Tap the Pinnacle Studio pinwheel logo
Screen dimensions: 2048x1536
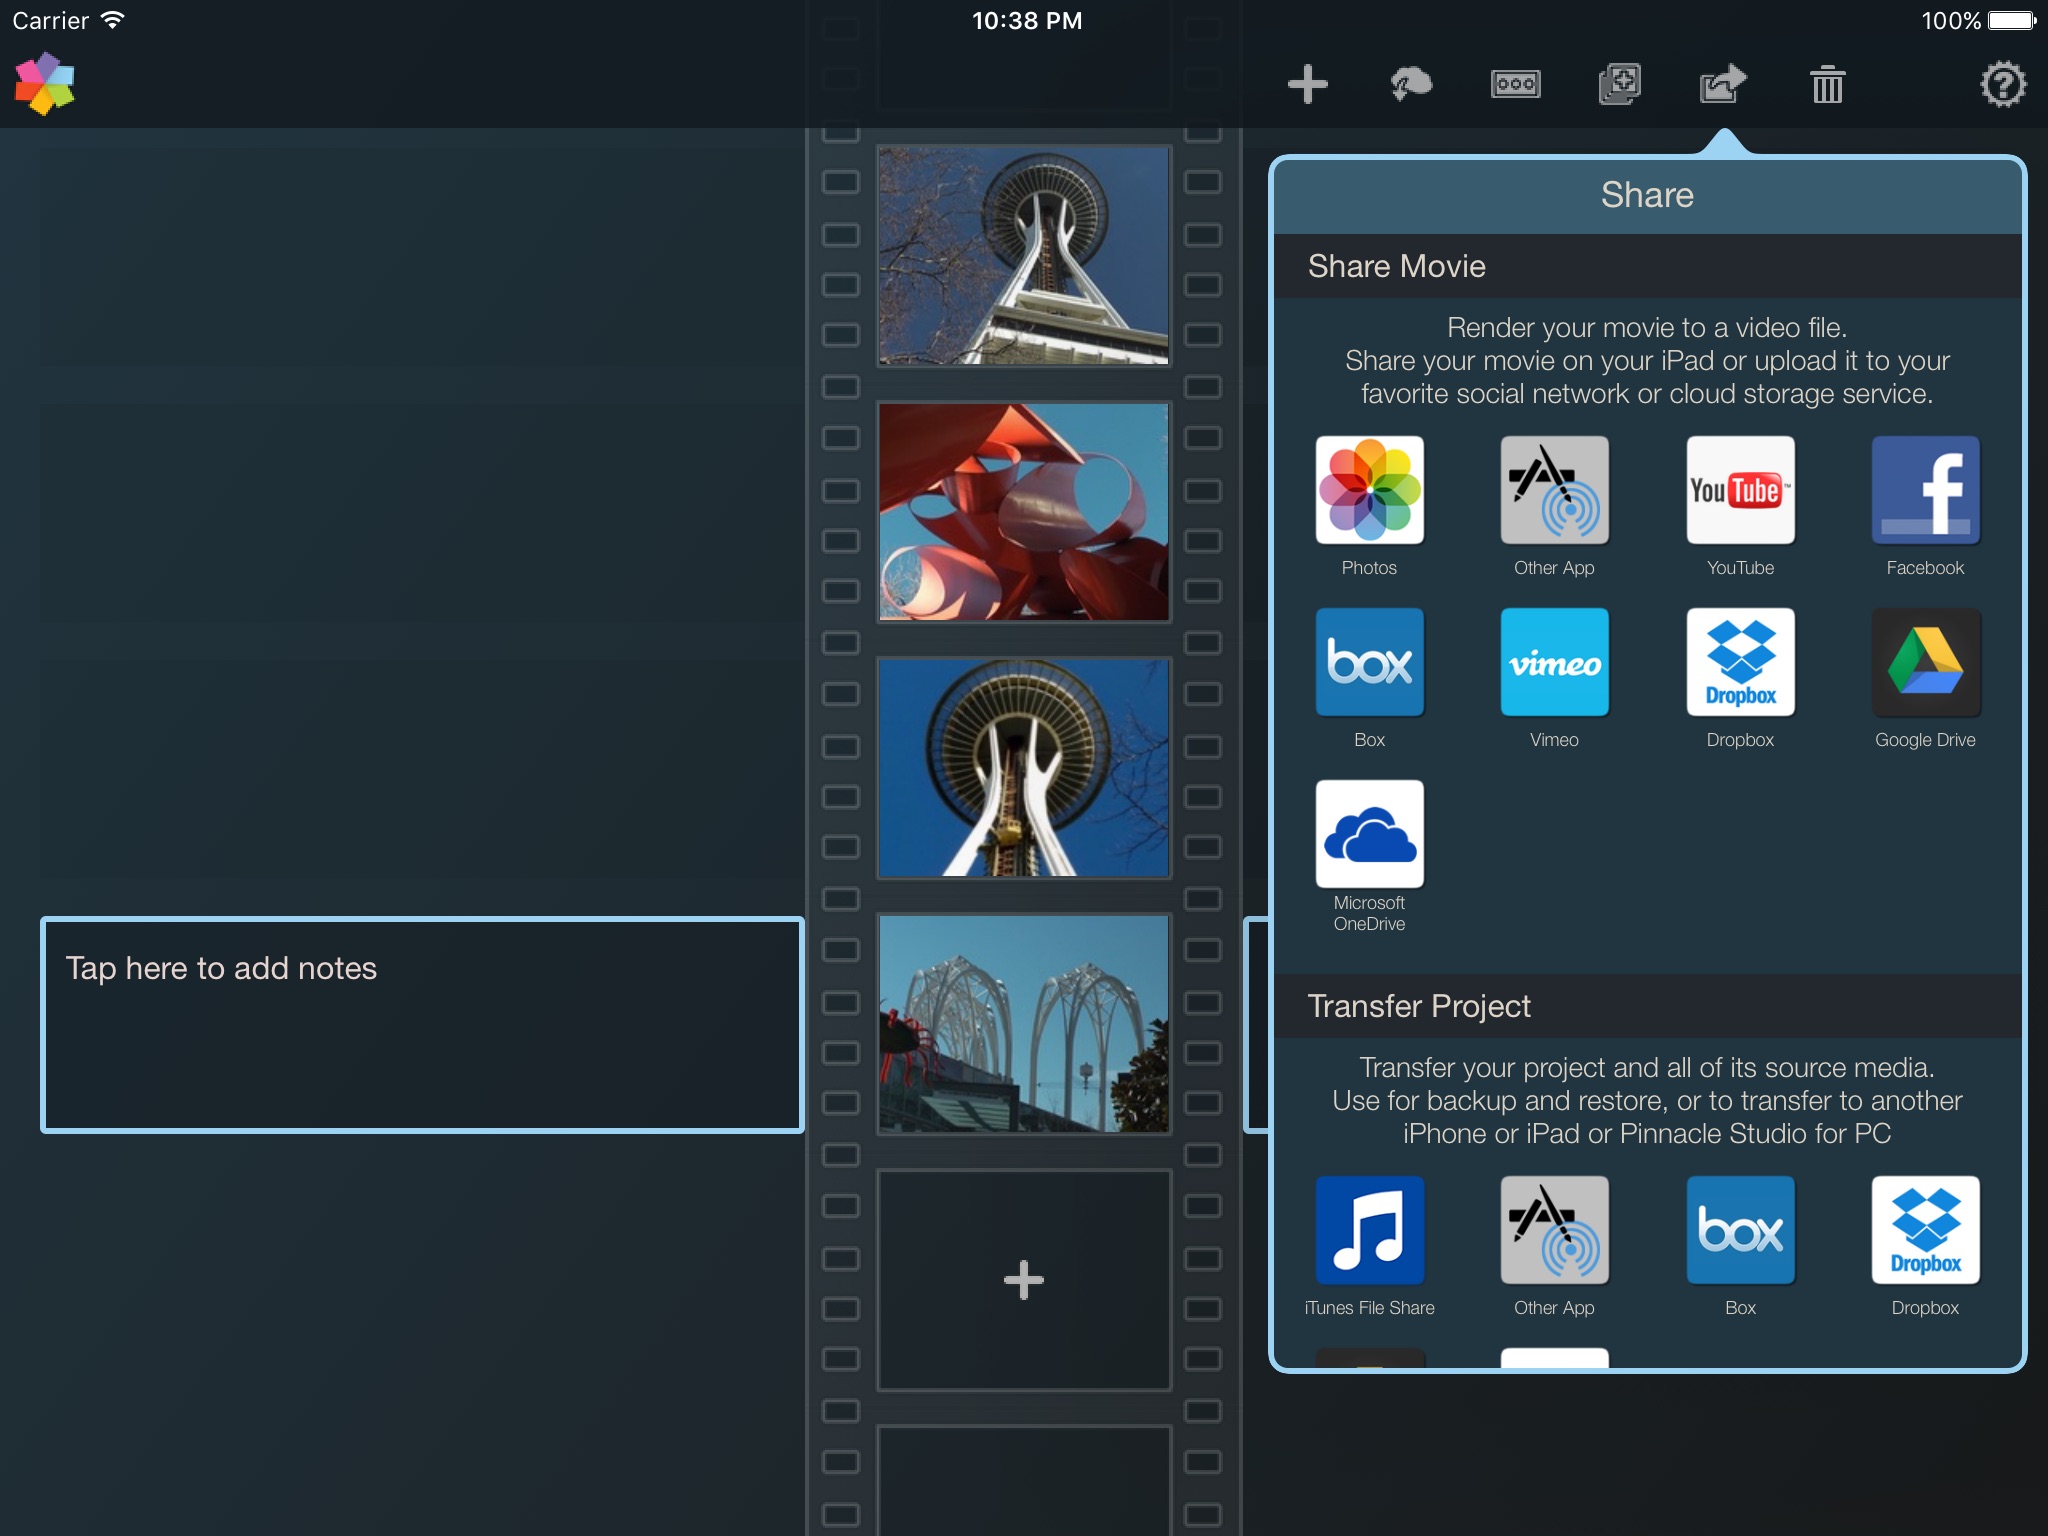pos(45,84)
